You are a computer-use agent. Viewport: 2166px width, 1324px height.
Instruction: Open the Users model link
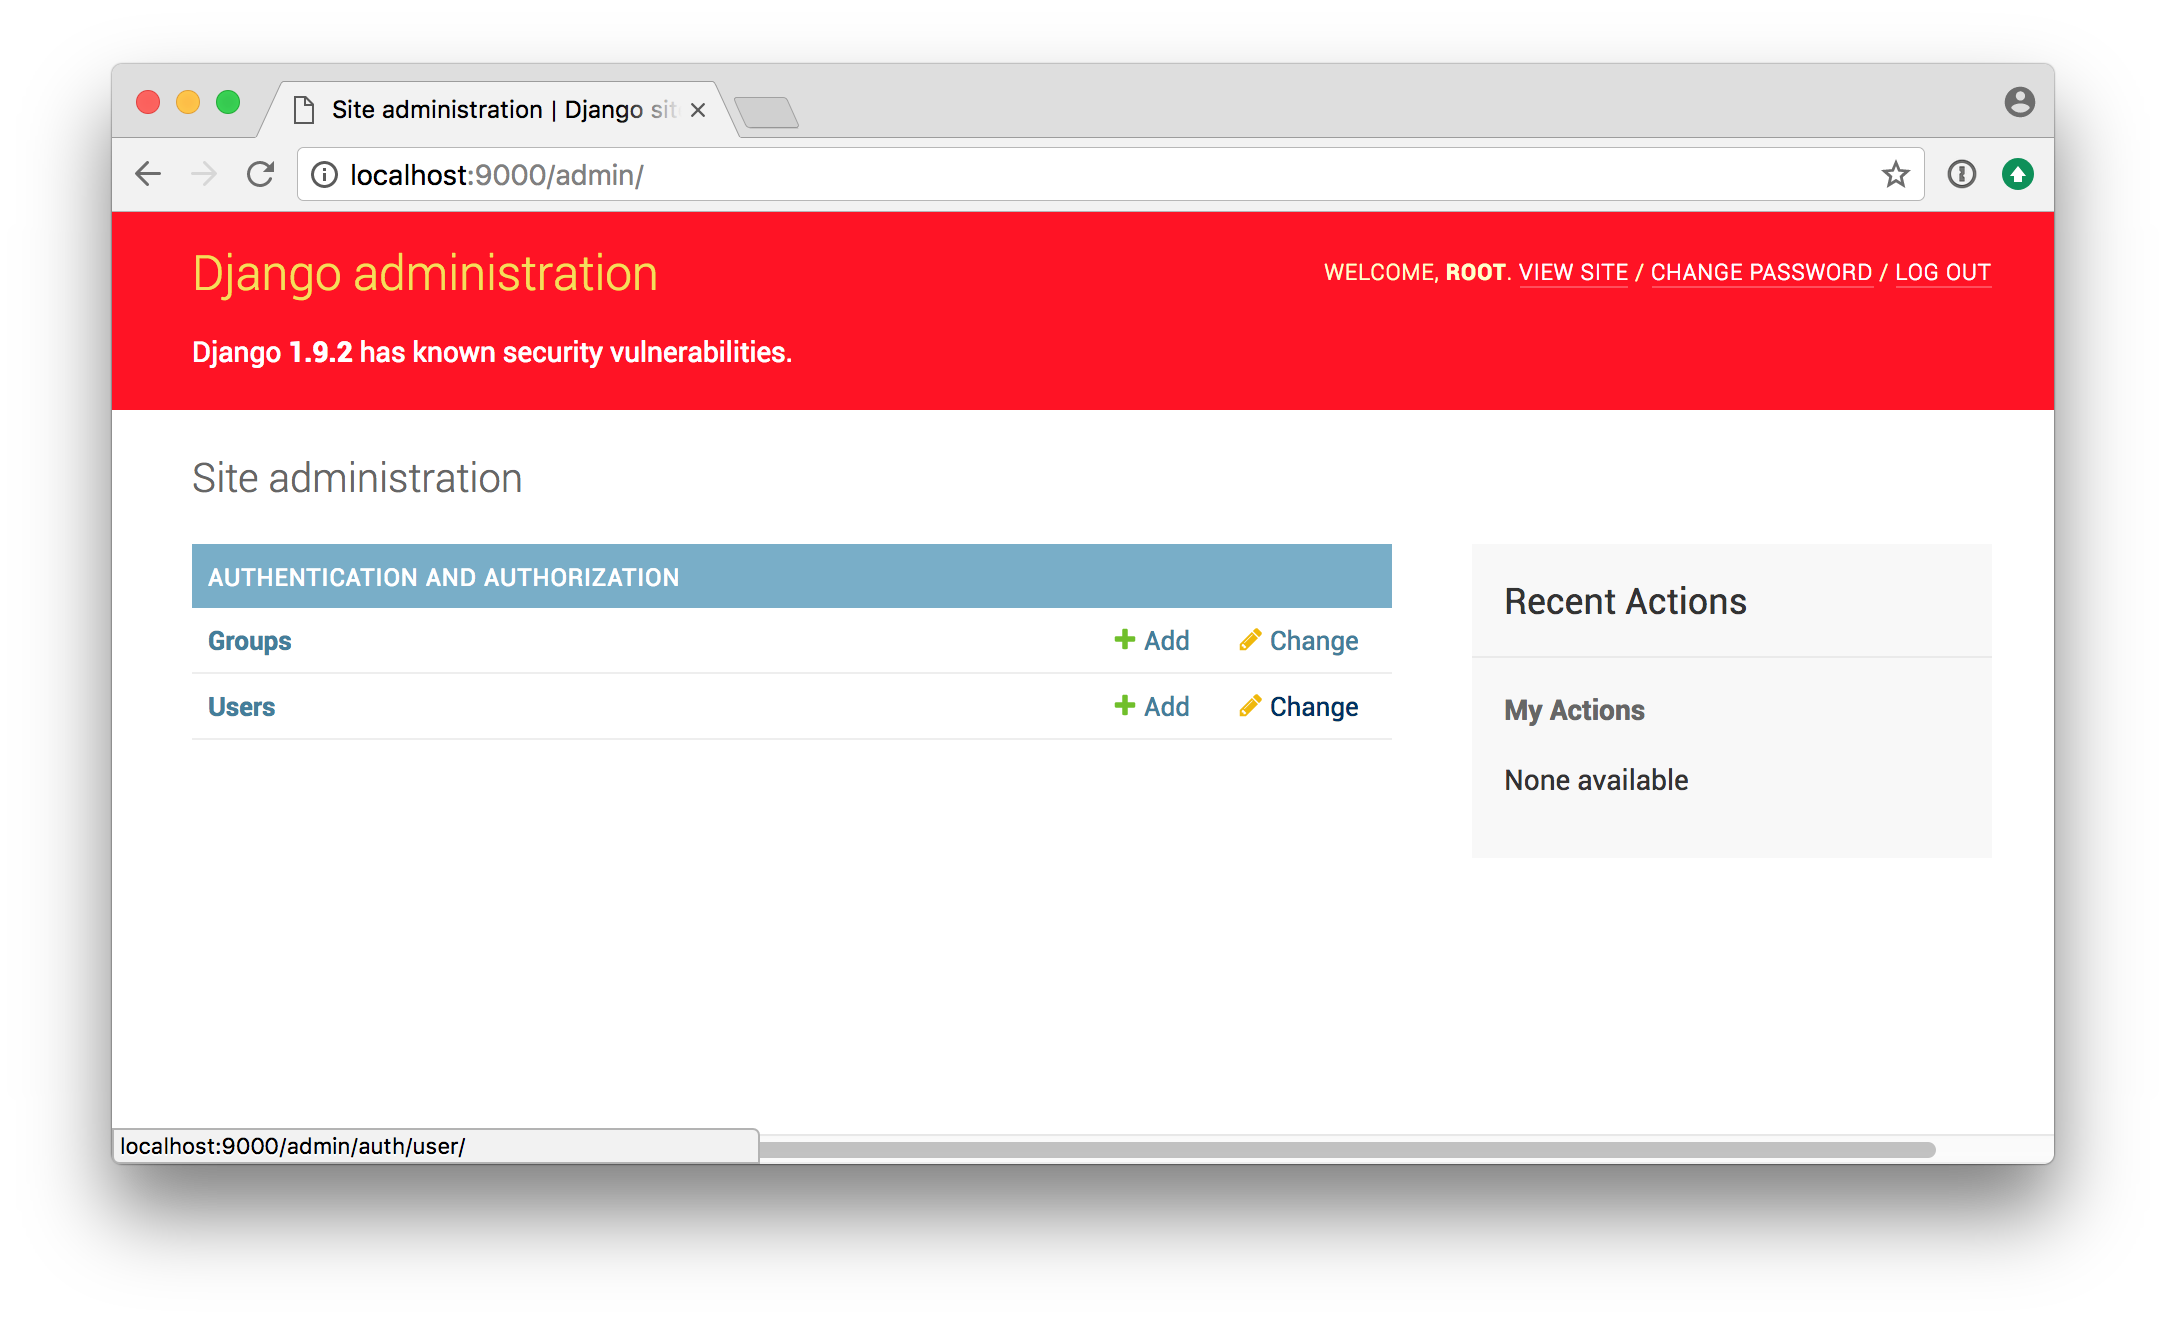(241, 707)
